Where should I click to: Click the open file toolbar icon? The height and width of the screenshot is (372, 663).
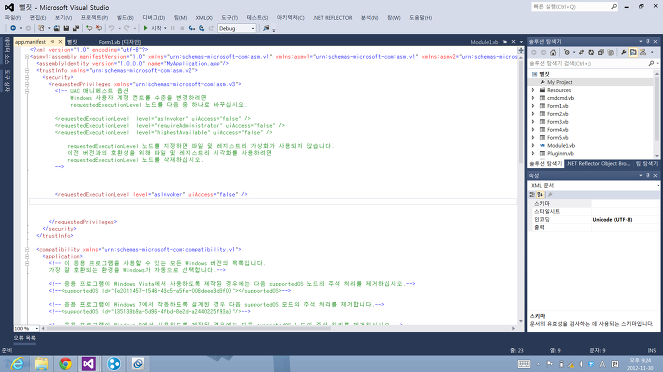pos(57,28)
